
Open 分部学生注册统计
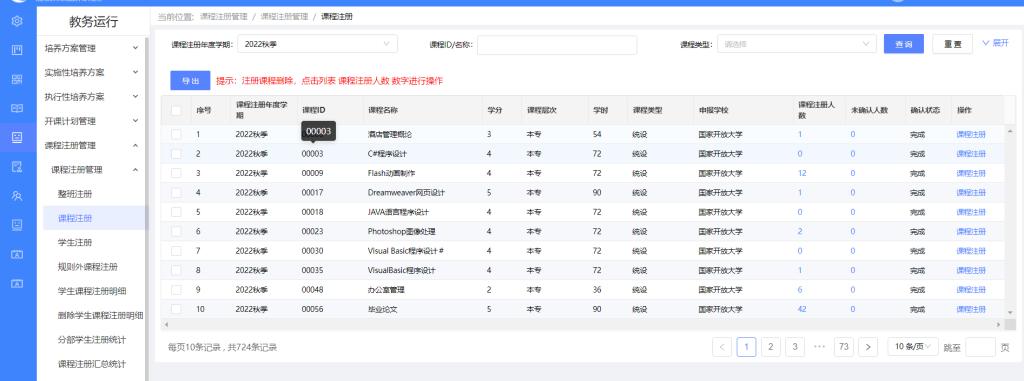coord(92,340)
